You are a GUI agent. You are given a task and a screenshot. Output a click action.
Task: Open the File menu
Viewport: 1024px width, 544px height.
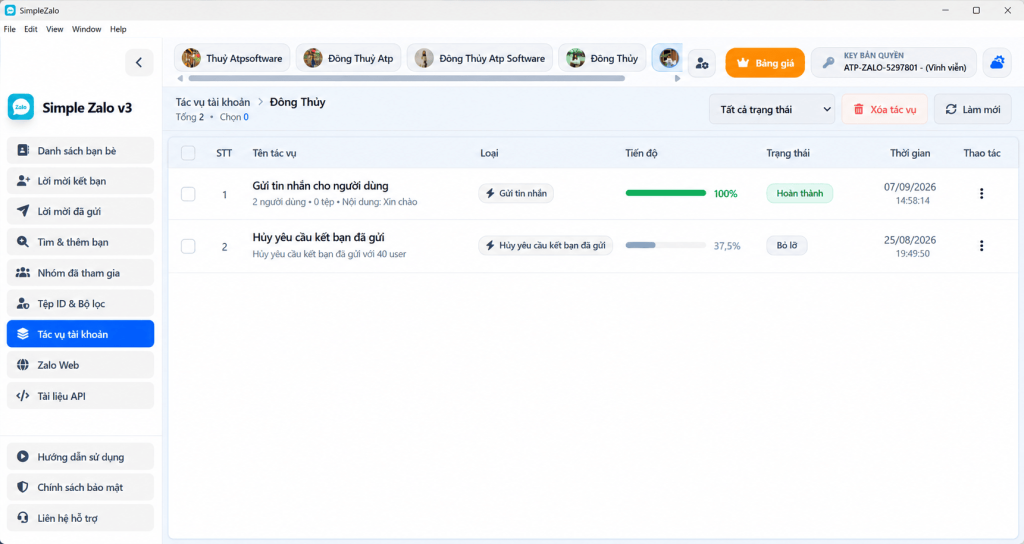(10, 29)
